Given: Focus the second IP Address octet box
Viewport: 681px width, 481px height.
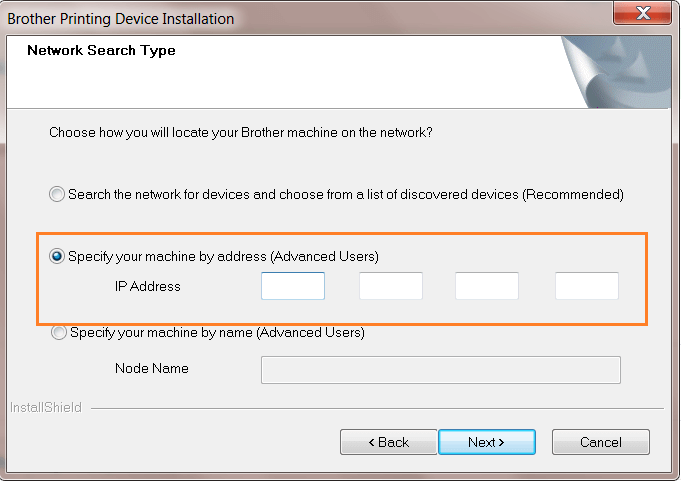Looking at the screenshot, I should pyautogui.click(x=390, y=286).
